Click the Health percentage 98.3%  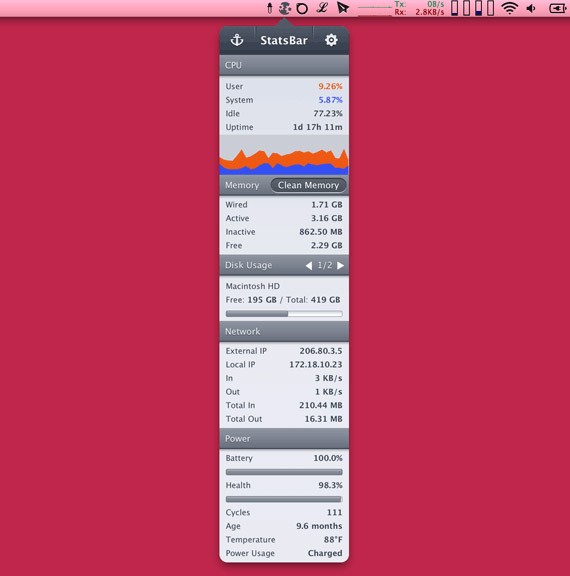tap(330, 485)
